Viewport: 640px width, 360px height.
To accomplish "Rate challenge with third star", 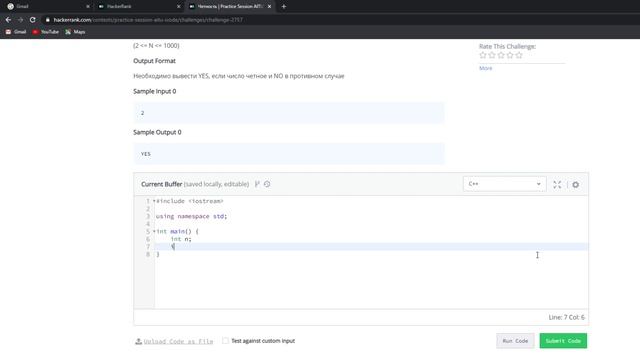I will [501, 55].
